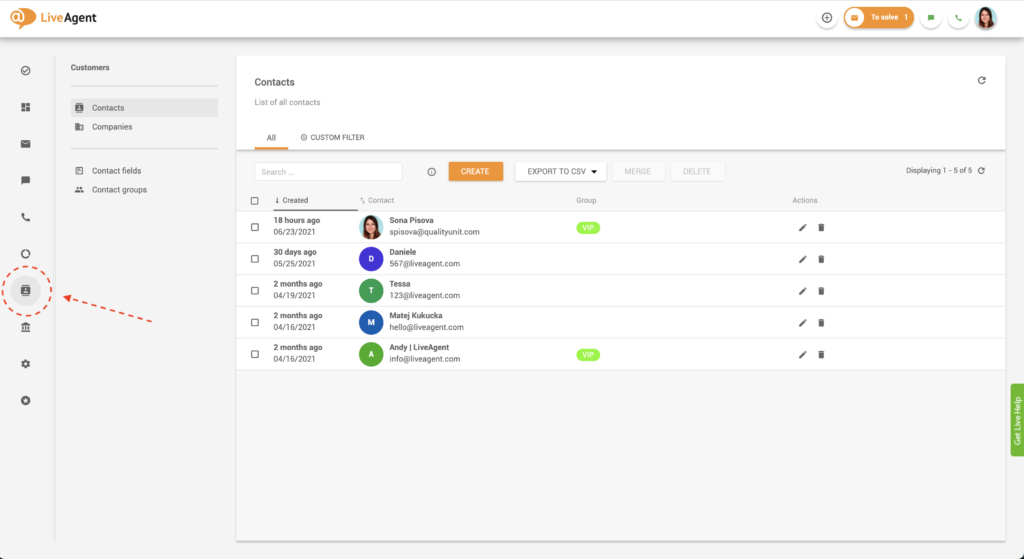Open the Tickets icon in left sidebar
Viewport: 1024px width, 559px height.
[x=26, y=144]
